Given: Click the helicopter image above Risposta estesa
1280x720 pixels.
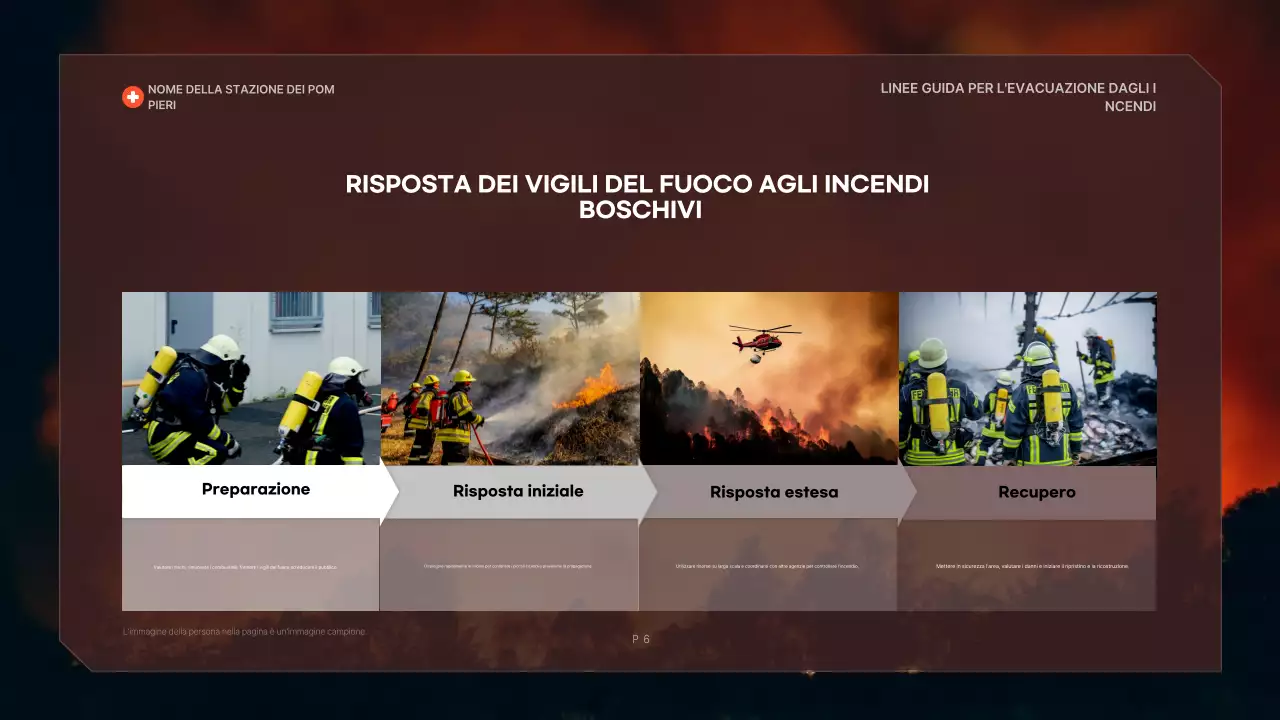Looking at the screenshot, I should pyautogui.click(x=769, y=378).
